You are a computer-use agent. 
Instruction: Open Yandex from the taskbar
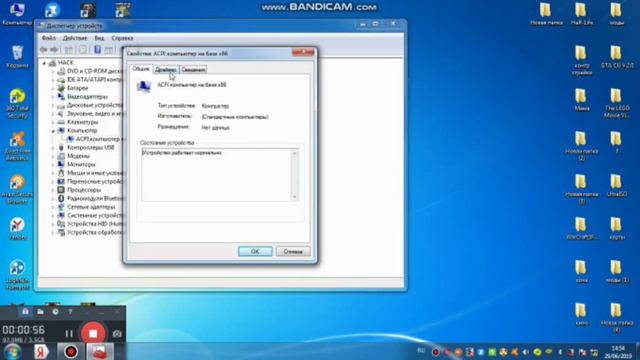pos(41,352)
